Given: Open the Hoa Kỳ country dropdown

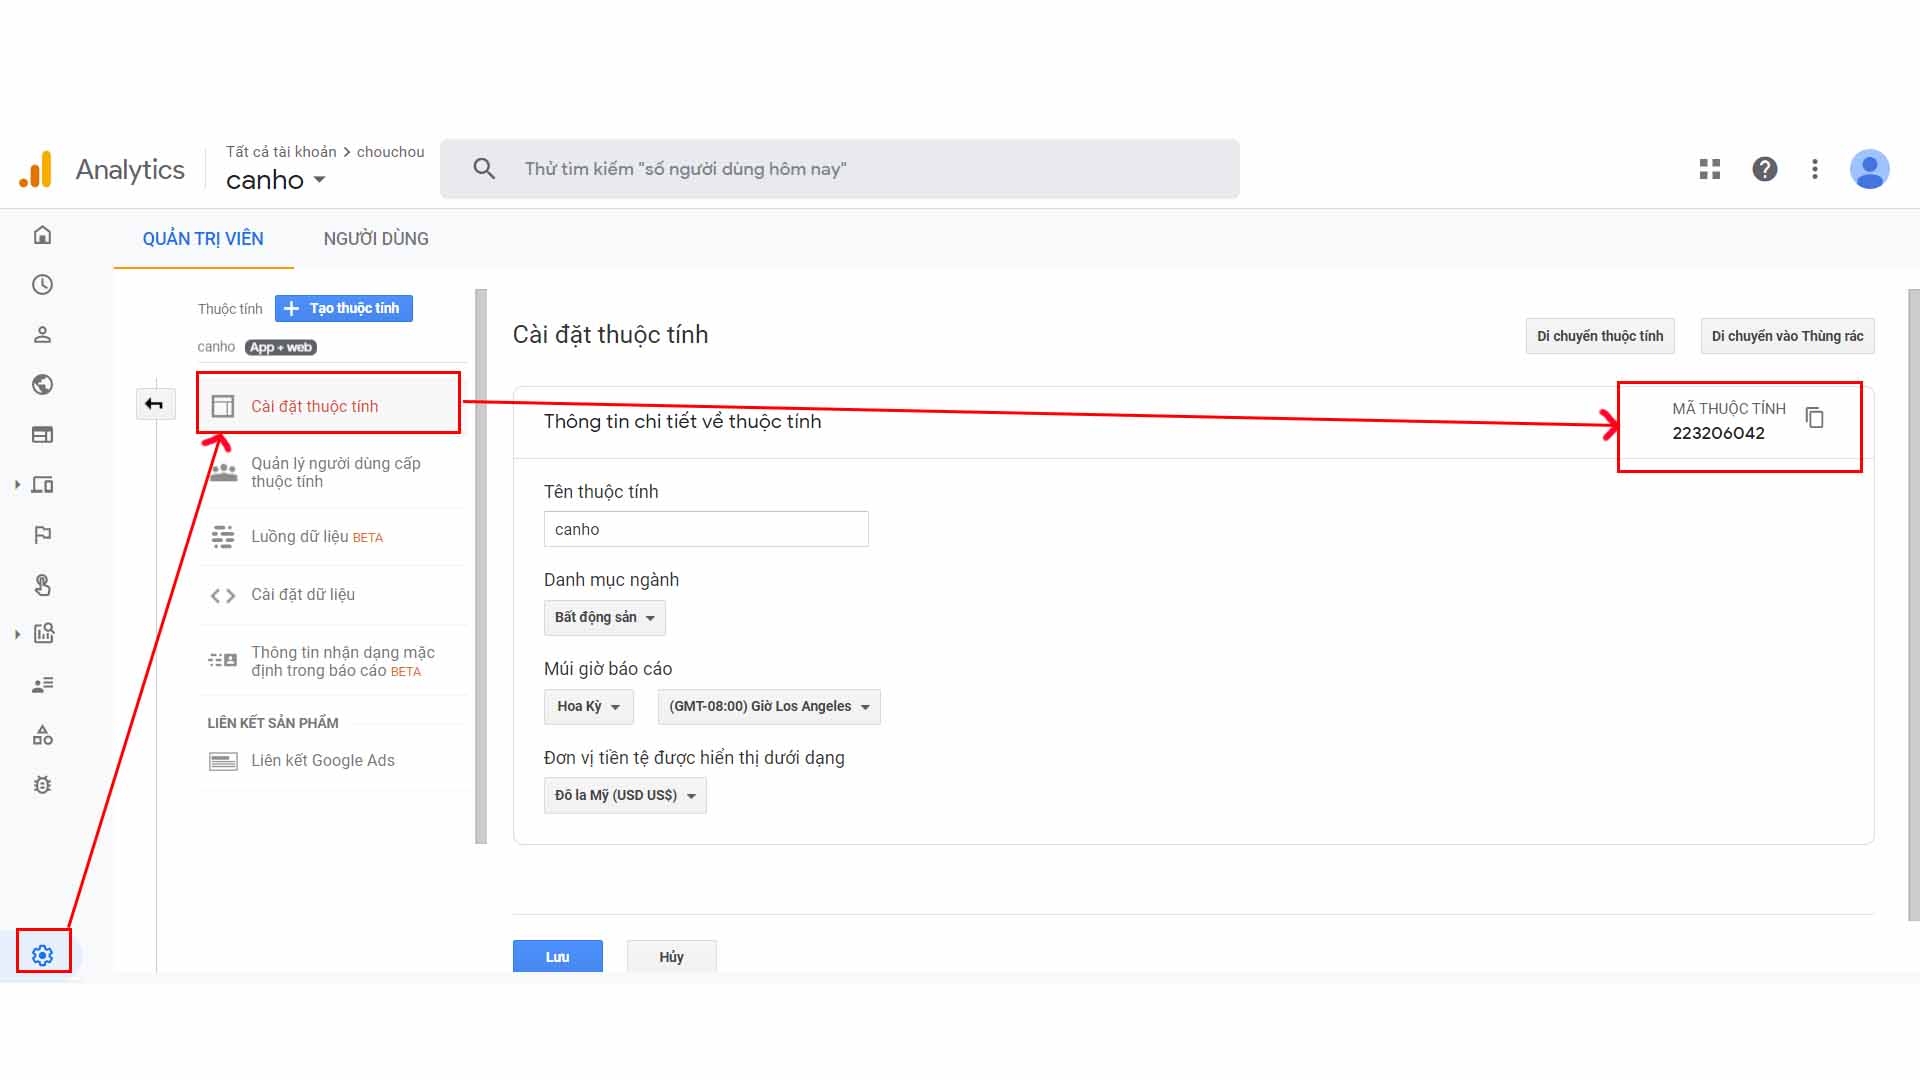Looking at the screenshot, I should tap(588, 707).
